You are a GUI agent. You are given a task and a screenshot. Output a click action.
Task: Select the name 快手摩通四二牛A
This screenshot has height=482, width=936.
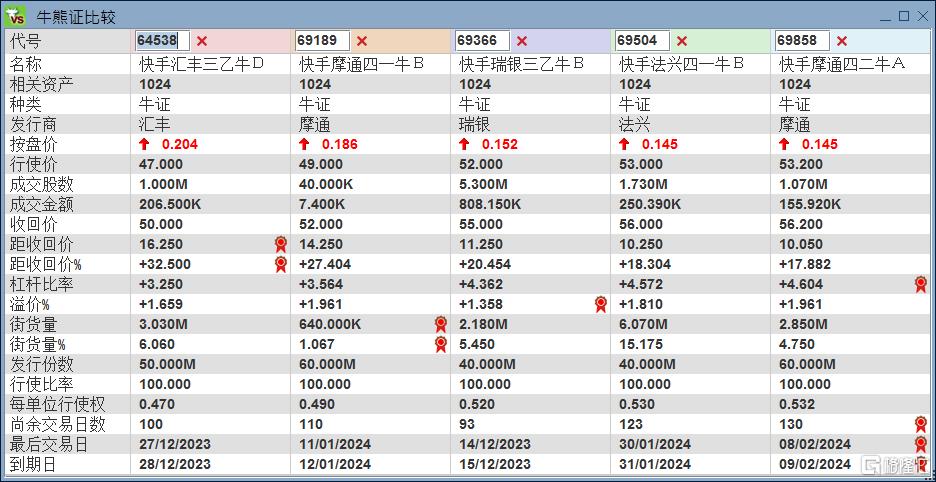point(842,63)
